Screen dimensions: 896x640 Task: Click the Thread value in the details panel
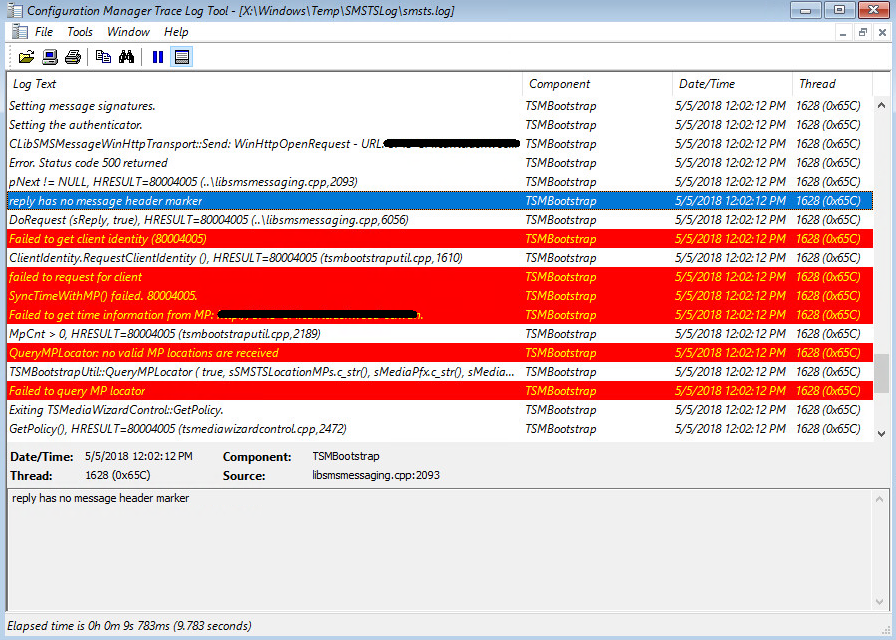(118, 475)
